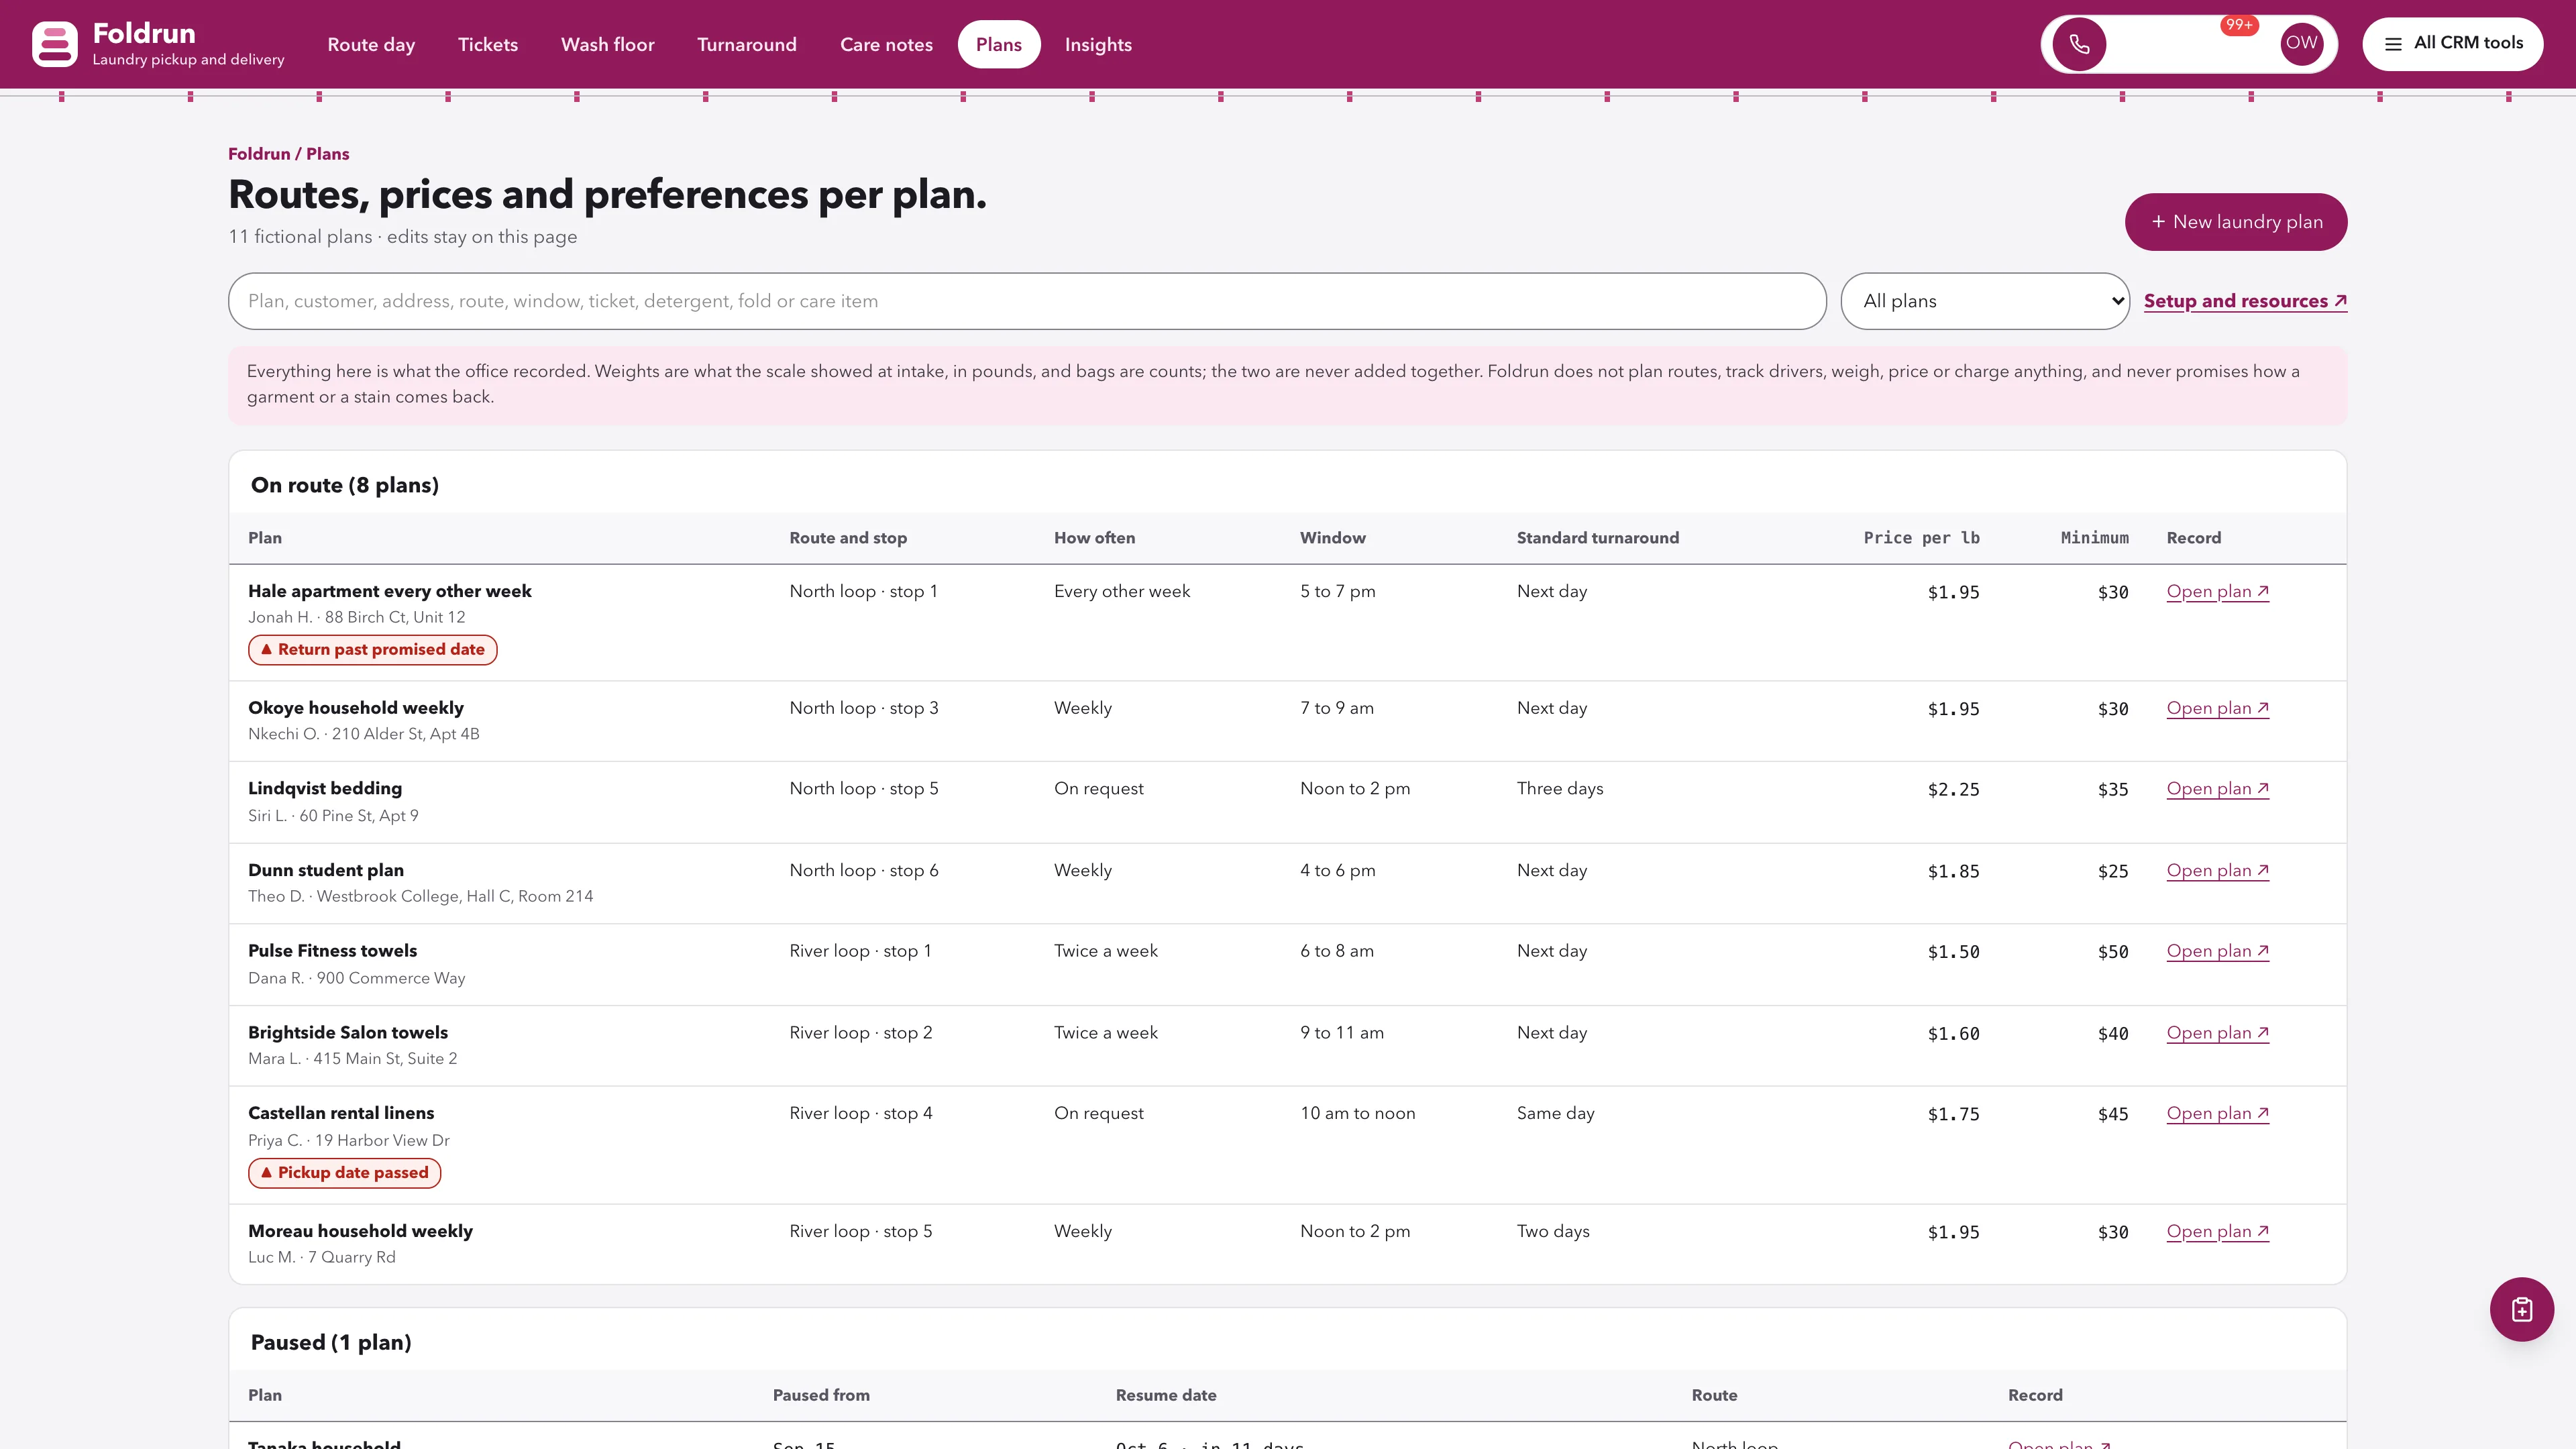Open plan for Lindqvist bedding

[x=2217, y=789]
